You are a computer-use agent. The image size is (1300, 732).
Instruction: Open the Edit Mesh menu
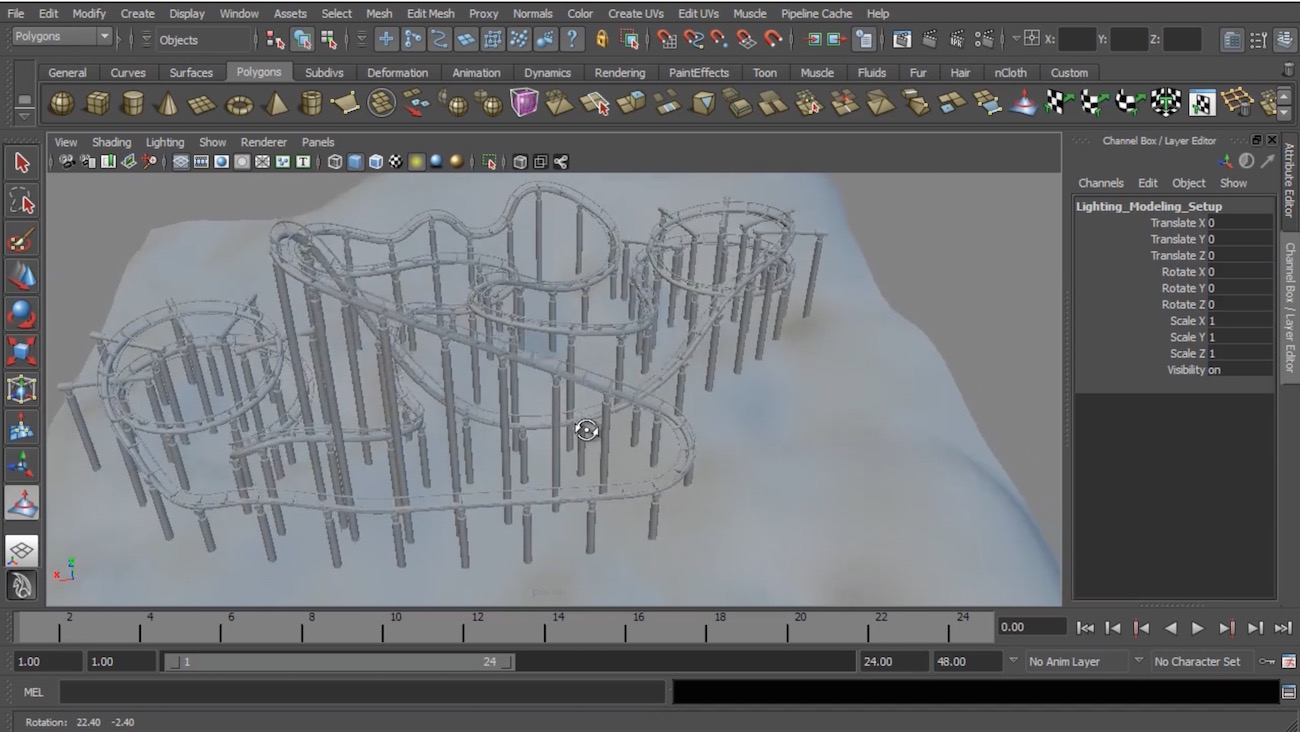(430, 14)
